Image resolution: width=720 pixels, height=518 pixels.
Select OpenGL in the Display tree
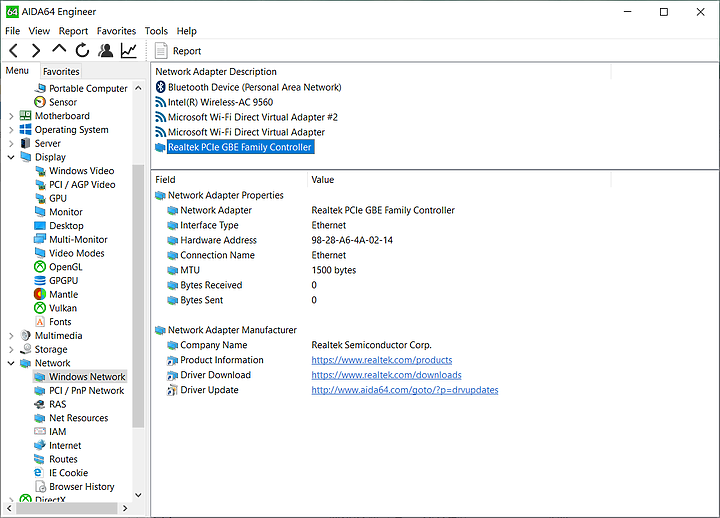[x=65, y=267]
